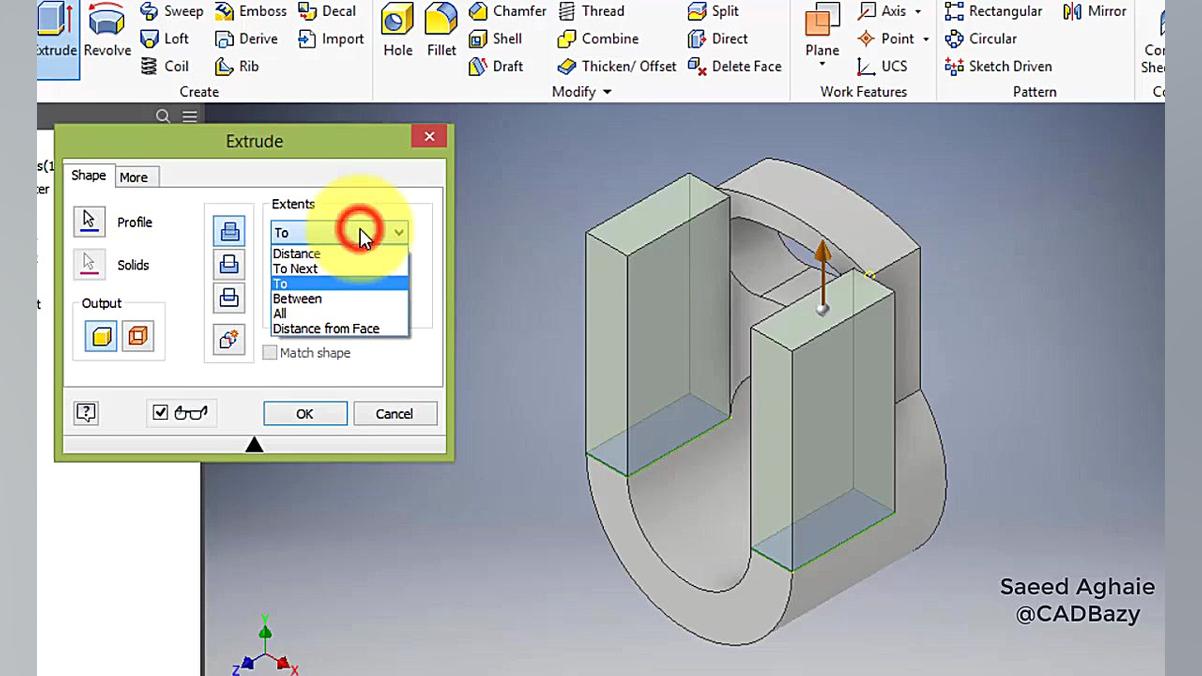Viewport: 1202px width, 676px height.
Task: Click the Profile selection arrow button
Action: pos(89,221)
